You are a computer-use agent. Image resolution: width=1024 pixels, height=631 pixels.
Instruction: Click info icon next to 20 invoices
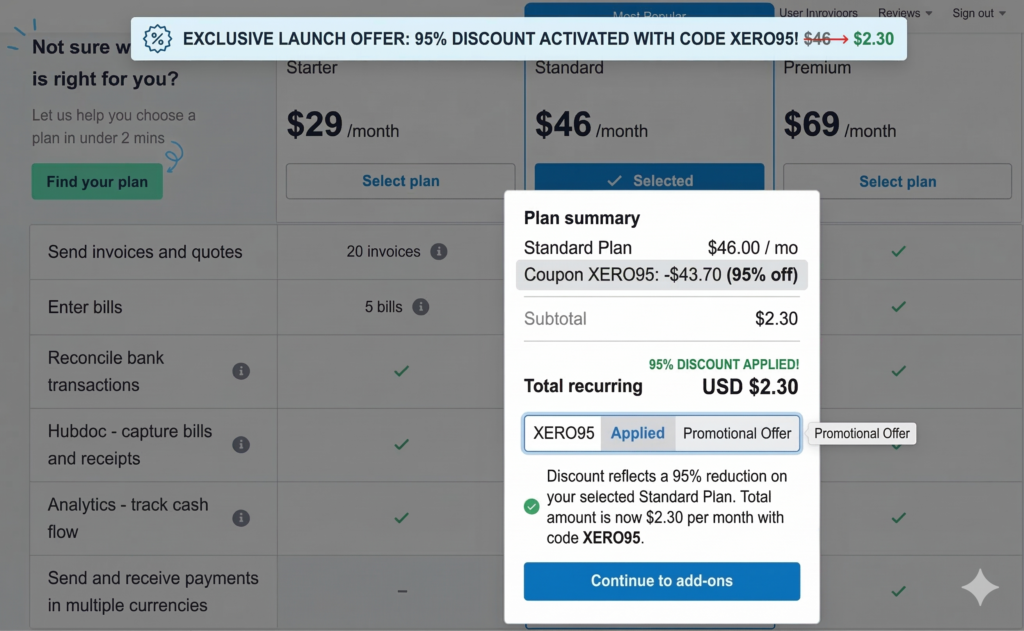click(x=438, y=252)
